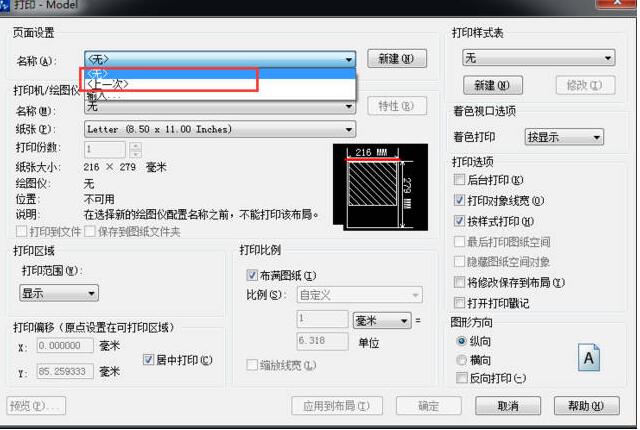Click the 取消 button

(508, 406)
